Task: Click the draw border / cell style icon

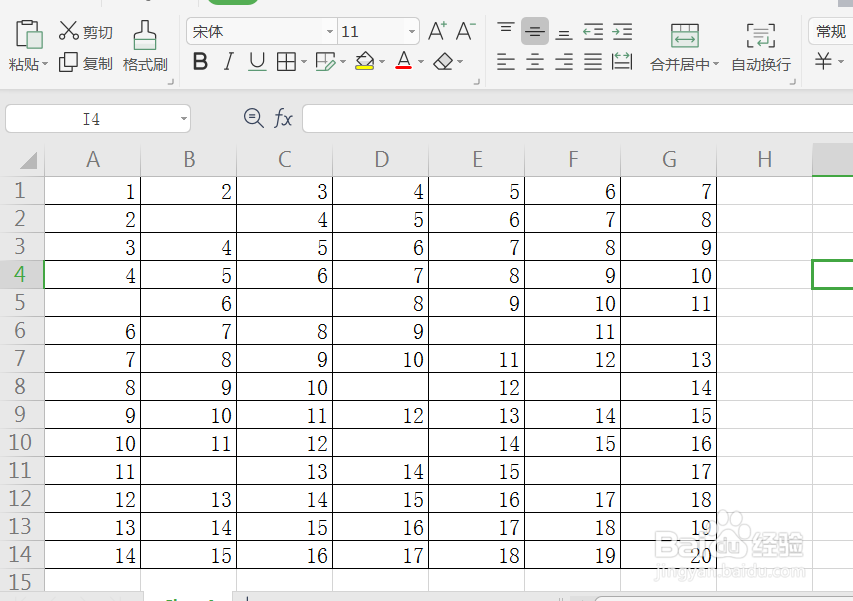Action: pos(326,62)
